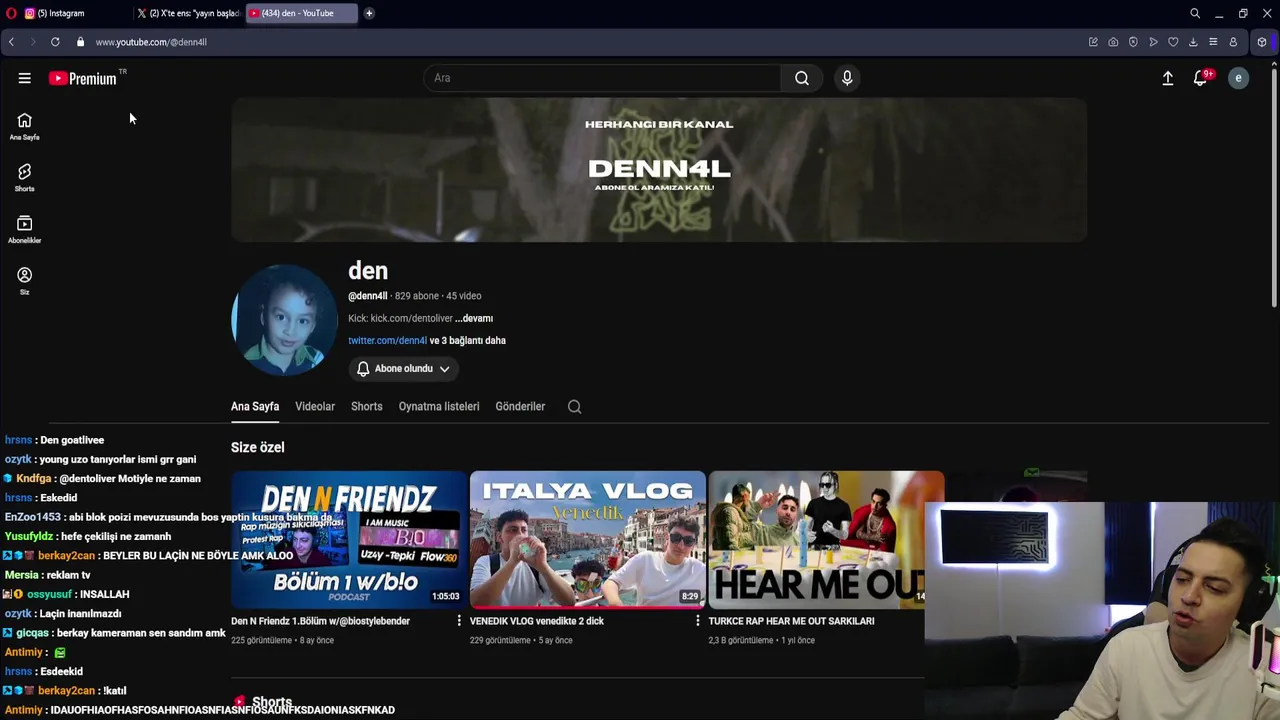Click the magnifier search button
1280x720 pixels.
tap(802, 78)
